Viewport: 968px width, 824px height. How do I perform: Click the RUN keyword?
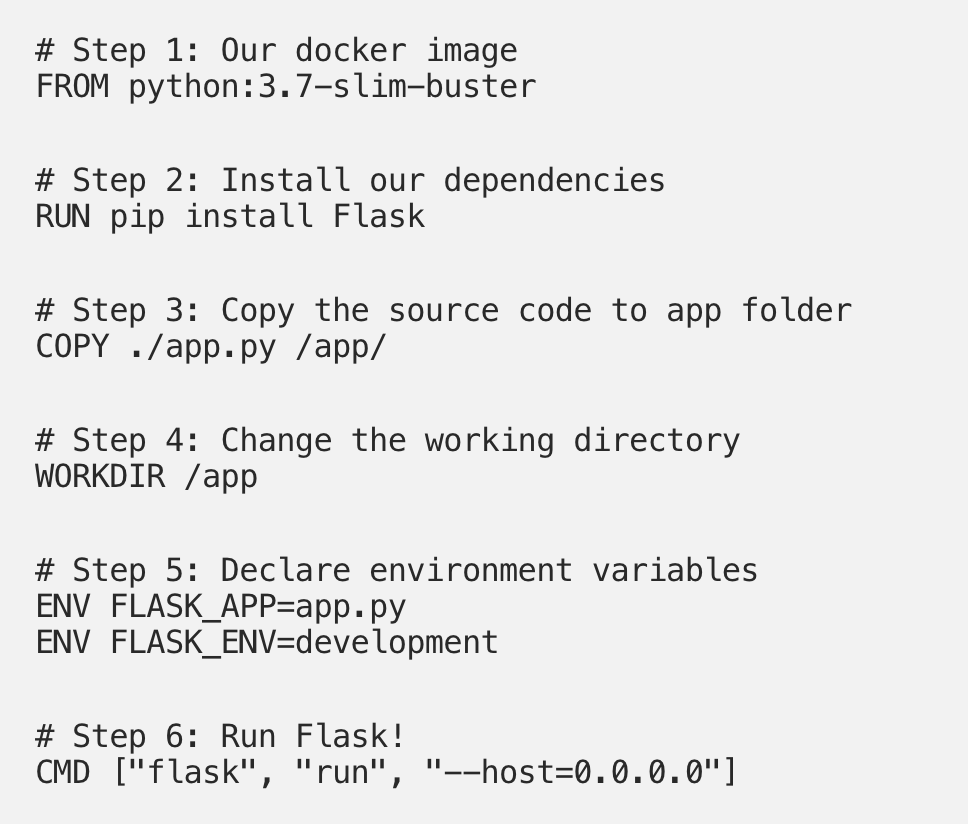click(62, 217)
